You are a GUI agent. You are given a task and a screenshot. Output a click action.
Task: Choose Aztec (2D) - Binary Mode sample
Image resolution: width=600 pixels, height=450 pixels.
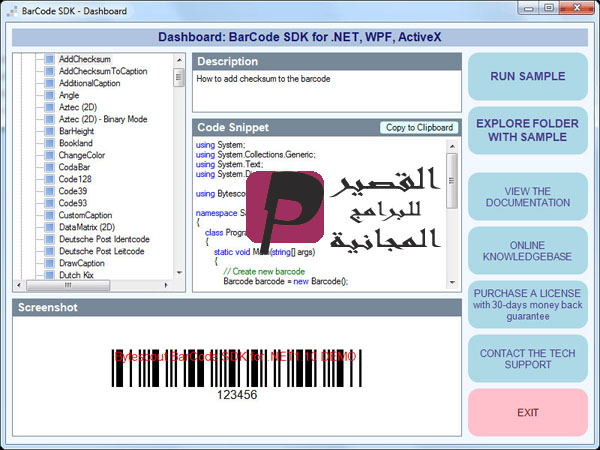coord(103,119)
